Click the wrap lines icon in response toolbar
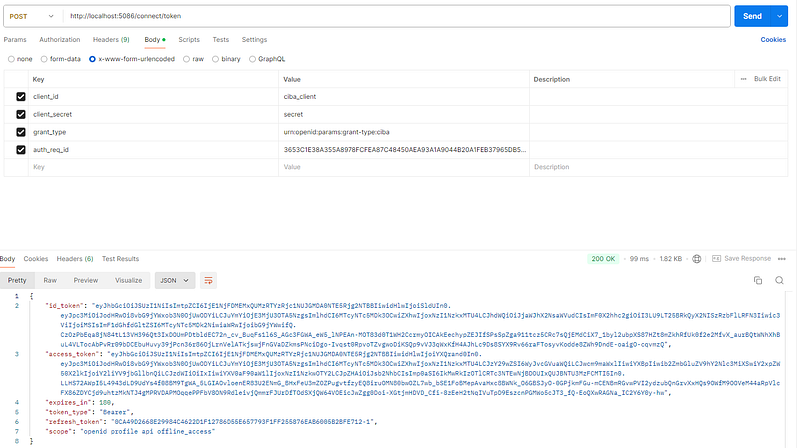Viewport: 800px width, 448px height. click(x=208, y=280)
